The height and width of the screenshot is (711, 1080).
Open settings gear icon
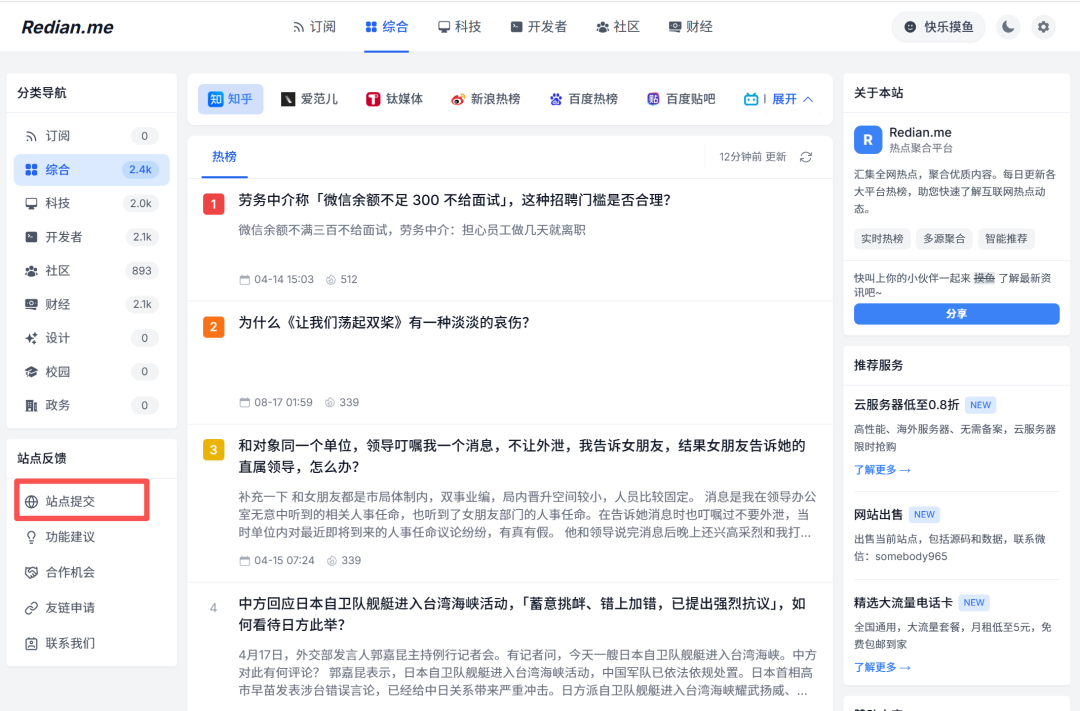pos(1043,27)
